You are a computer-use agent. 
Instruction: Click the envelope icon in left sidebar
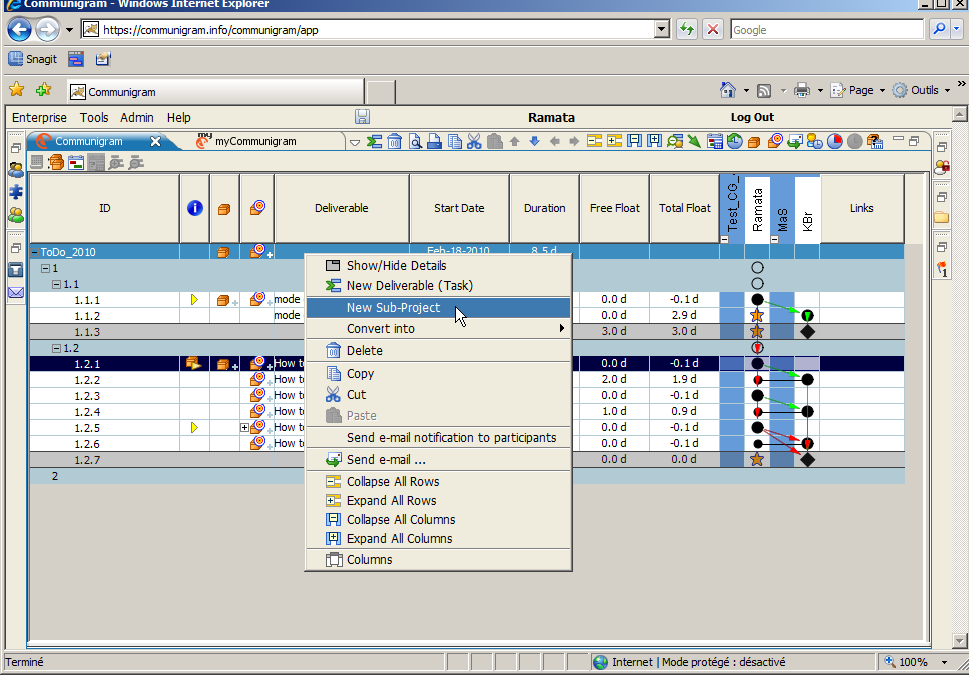click(x=16, y=292)
